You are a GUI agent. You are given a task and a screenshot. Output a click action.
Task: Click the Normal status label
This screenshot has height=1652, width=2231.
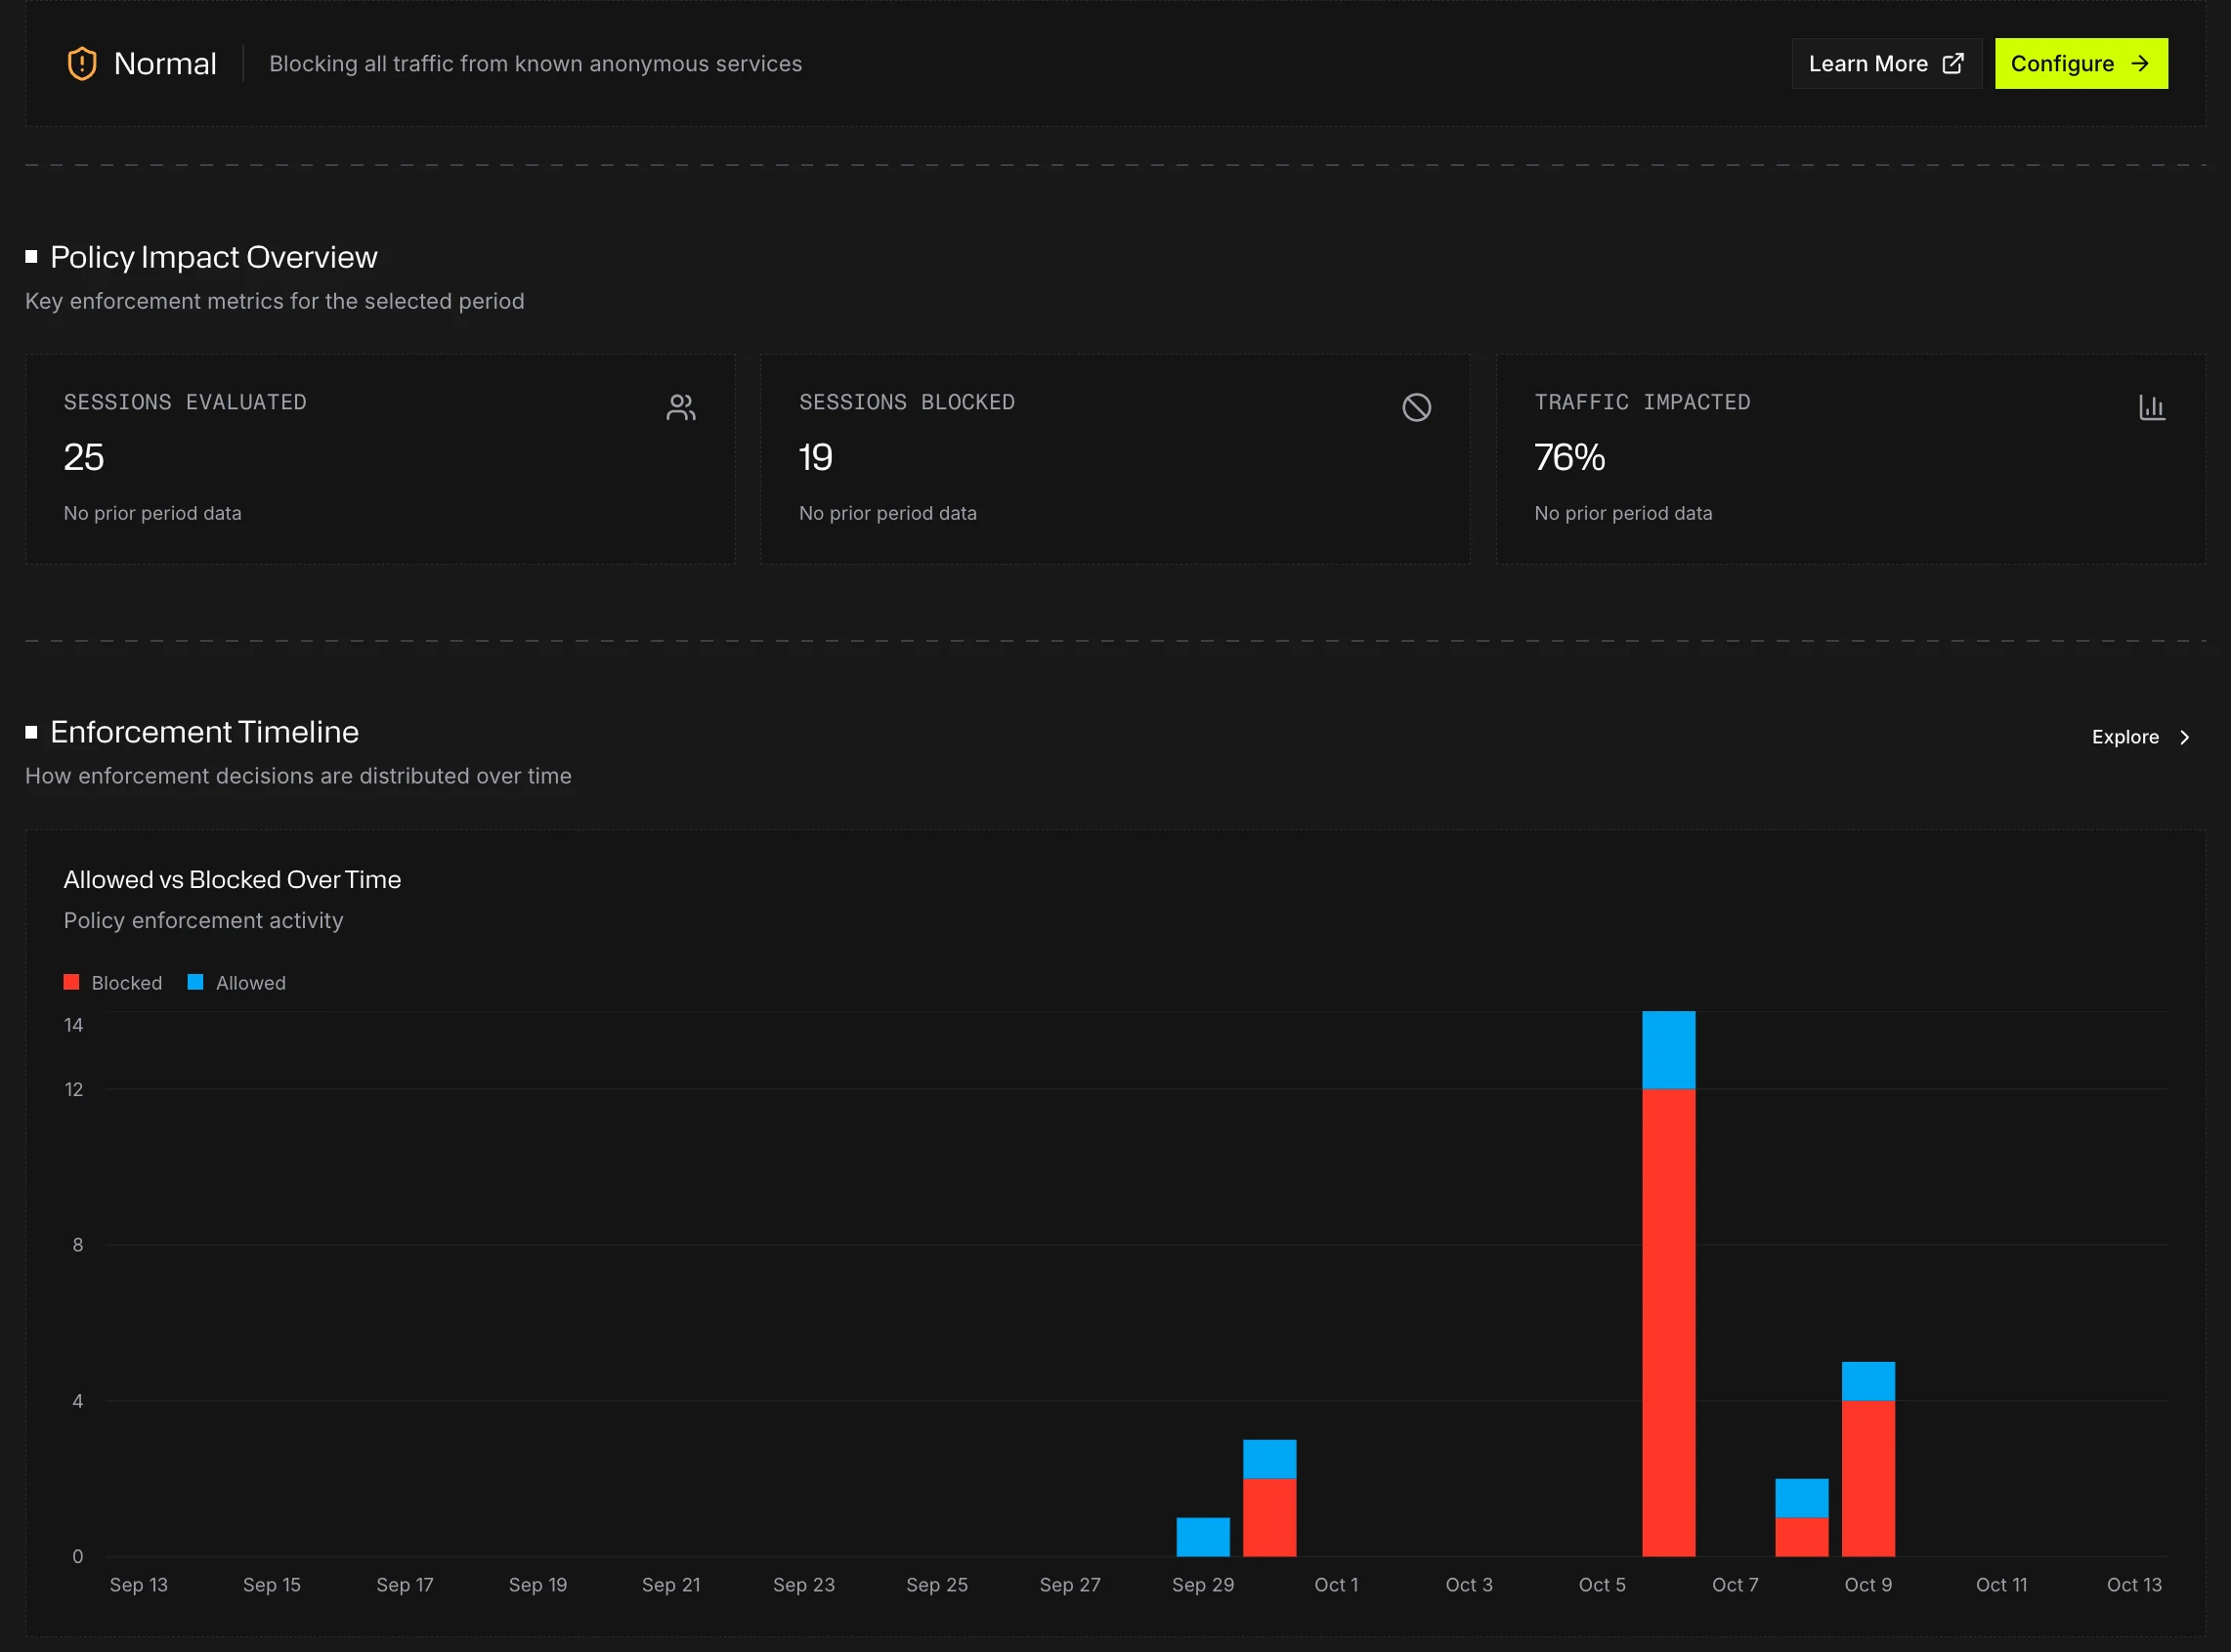tap(165, 64)
